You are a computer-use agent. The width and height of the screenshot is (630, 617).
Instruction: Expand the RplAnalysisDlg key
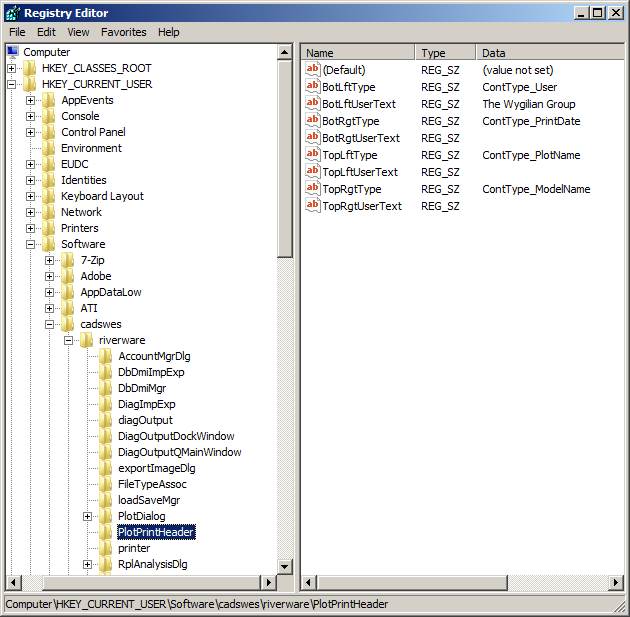coord(87,564)
